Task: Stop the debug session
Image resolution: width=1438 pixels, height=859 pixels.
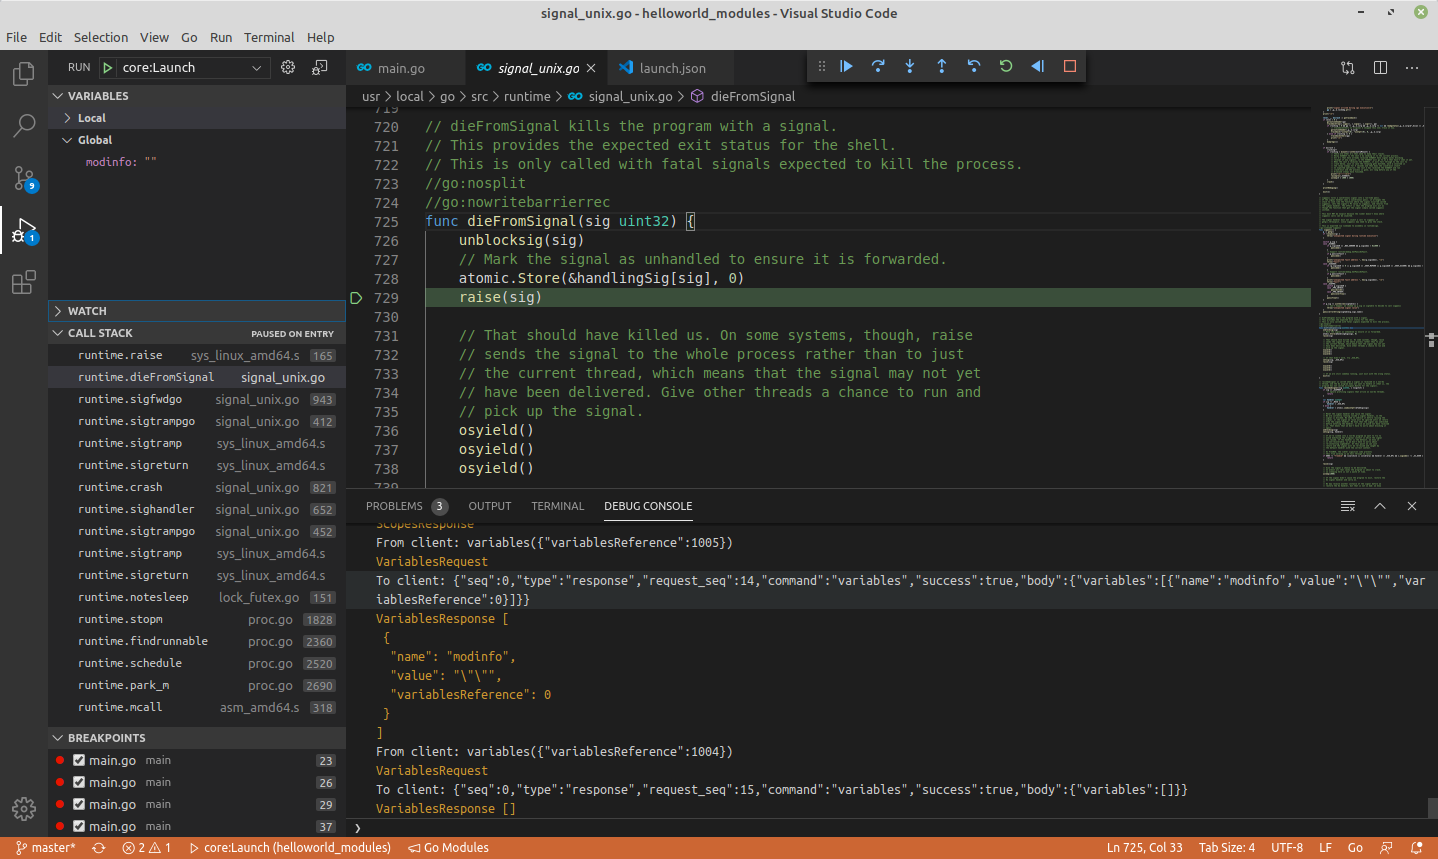Action: pos(1070,66)
